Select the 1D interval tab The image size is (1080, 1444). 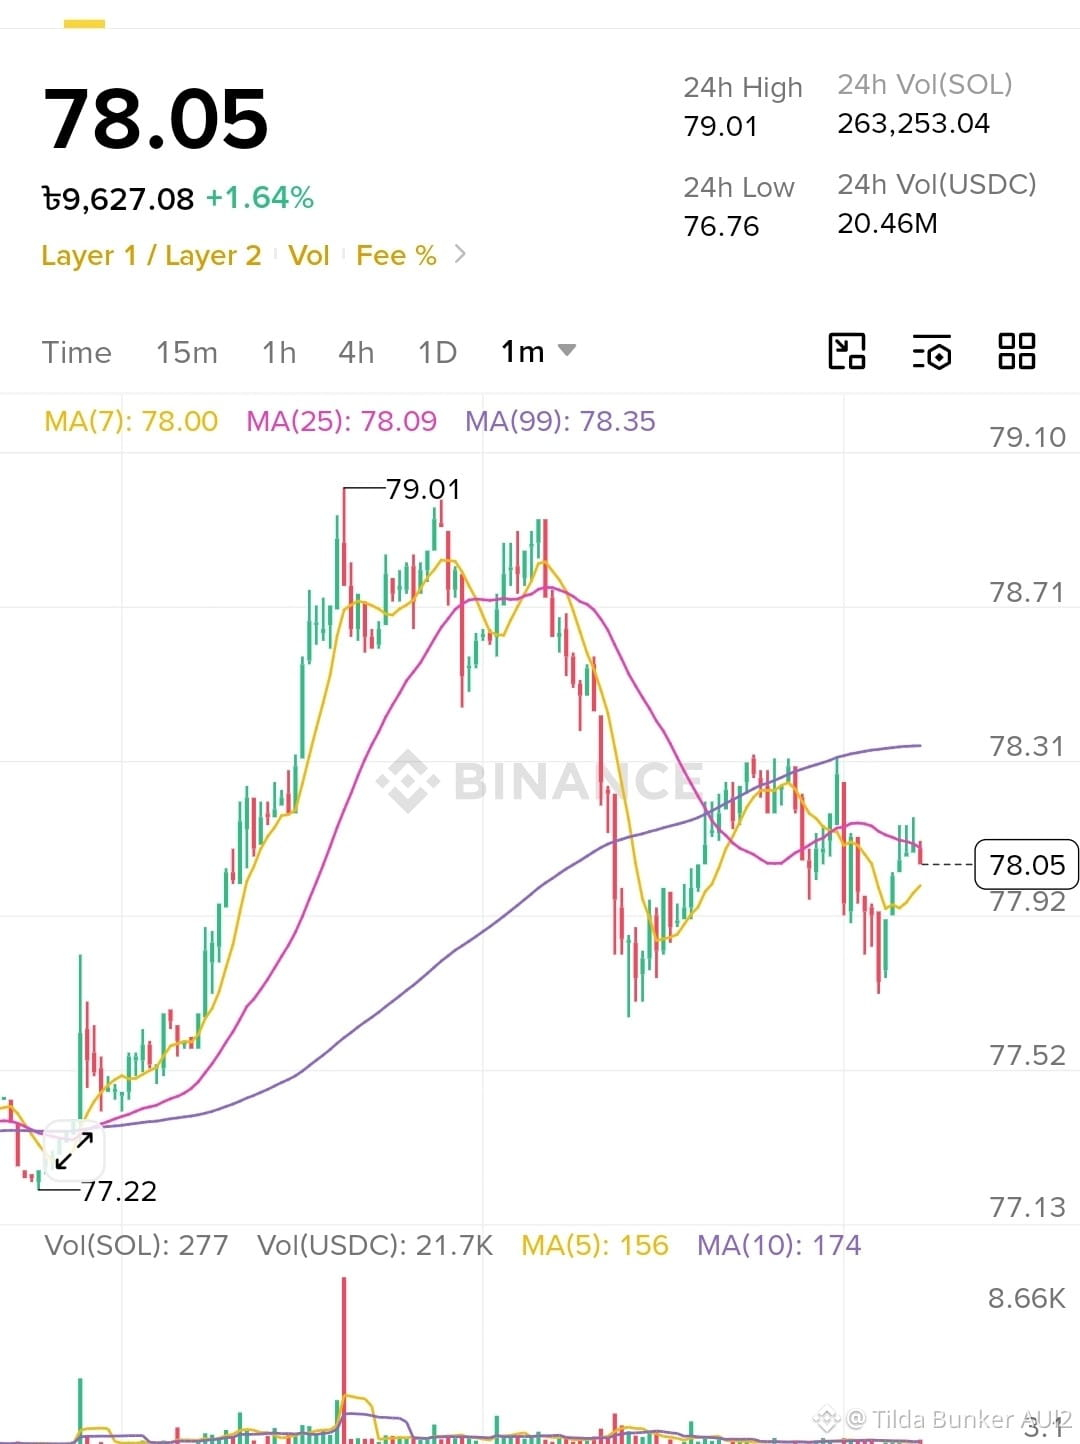pyautogui.click(x=438, y=353)
